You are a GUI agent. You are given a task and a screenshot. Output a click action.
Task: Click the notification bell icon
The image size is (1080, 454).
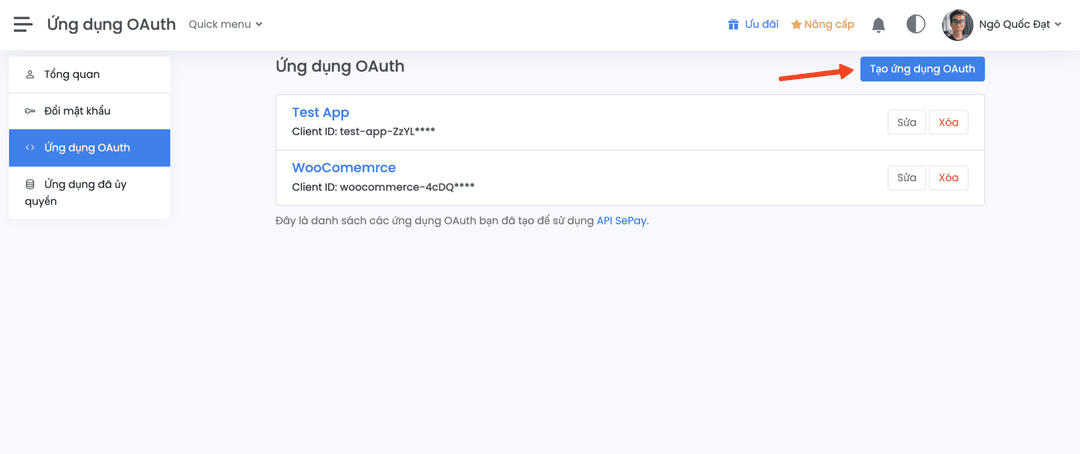(878, 25)
